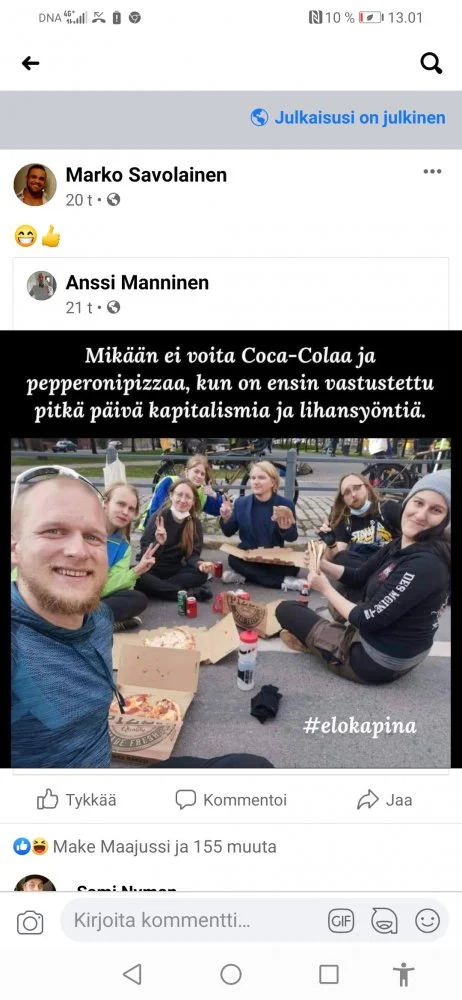Tap the camera icon in comment bar
This screenshot has height=1000, width=462.
tap(30, 922)
